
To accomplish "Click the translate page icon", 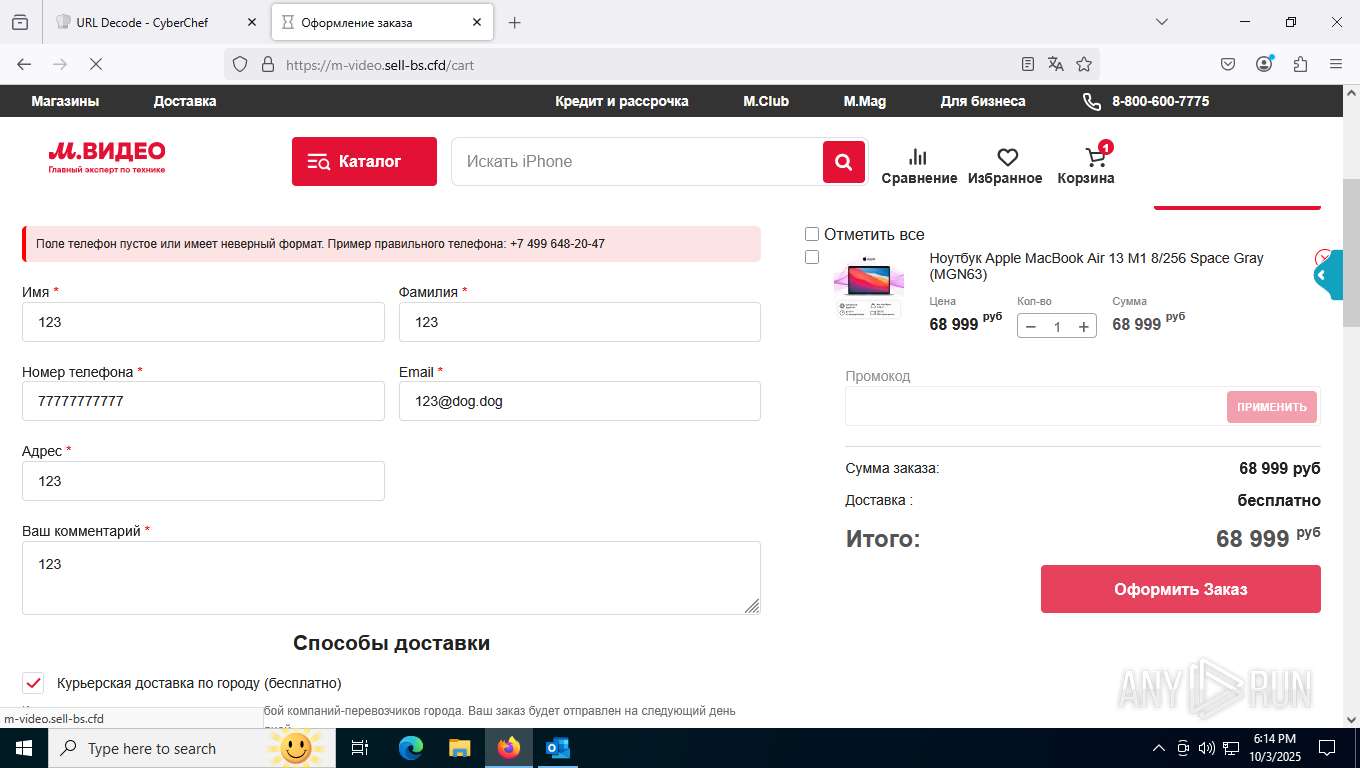I will [1055, 64].
